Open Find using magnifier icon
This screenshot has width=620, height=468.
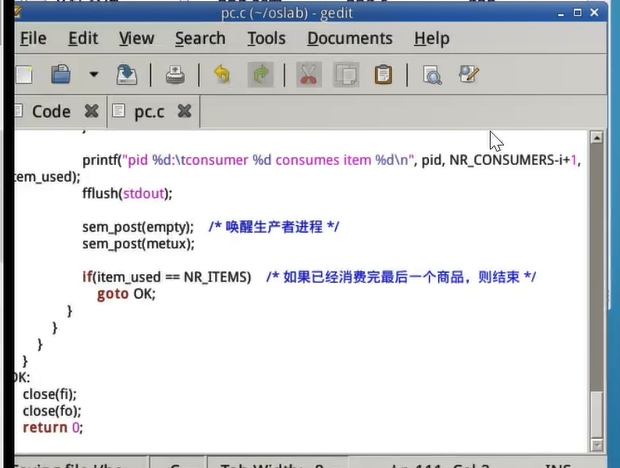pos(432,75)
